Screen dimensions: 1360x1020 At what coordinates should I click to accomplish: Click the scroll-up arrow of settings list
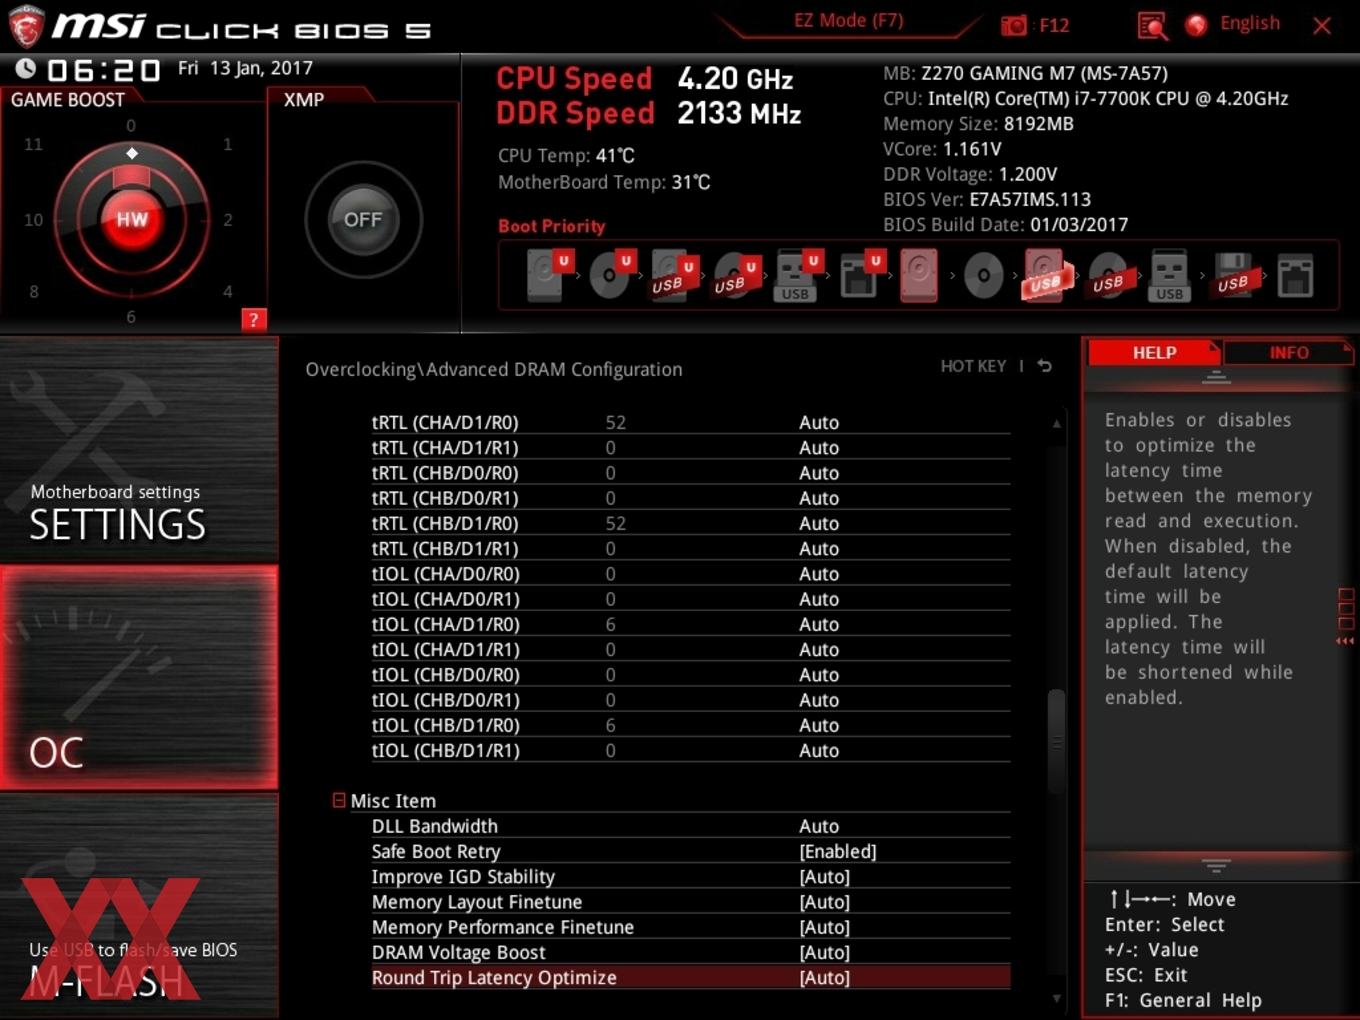(1056, 424)
